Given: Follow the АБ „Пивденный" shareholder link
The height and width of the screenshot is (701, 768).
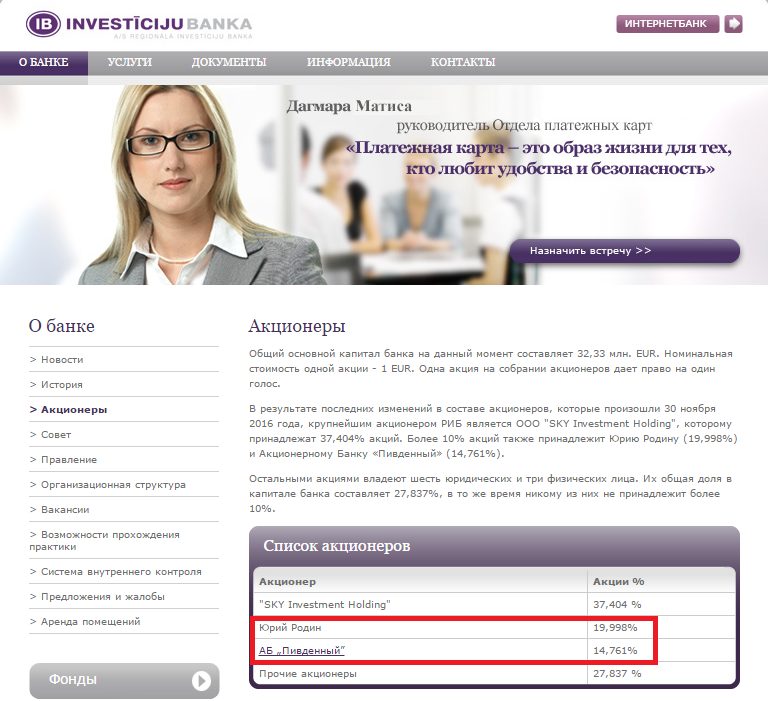Looking at the screenshot, I should 302,650.
